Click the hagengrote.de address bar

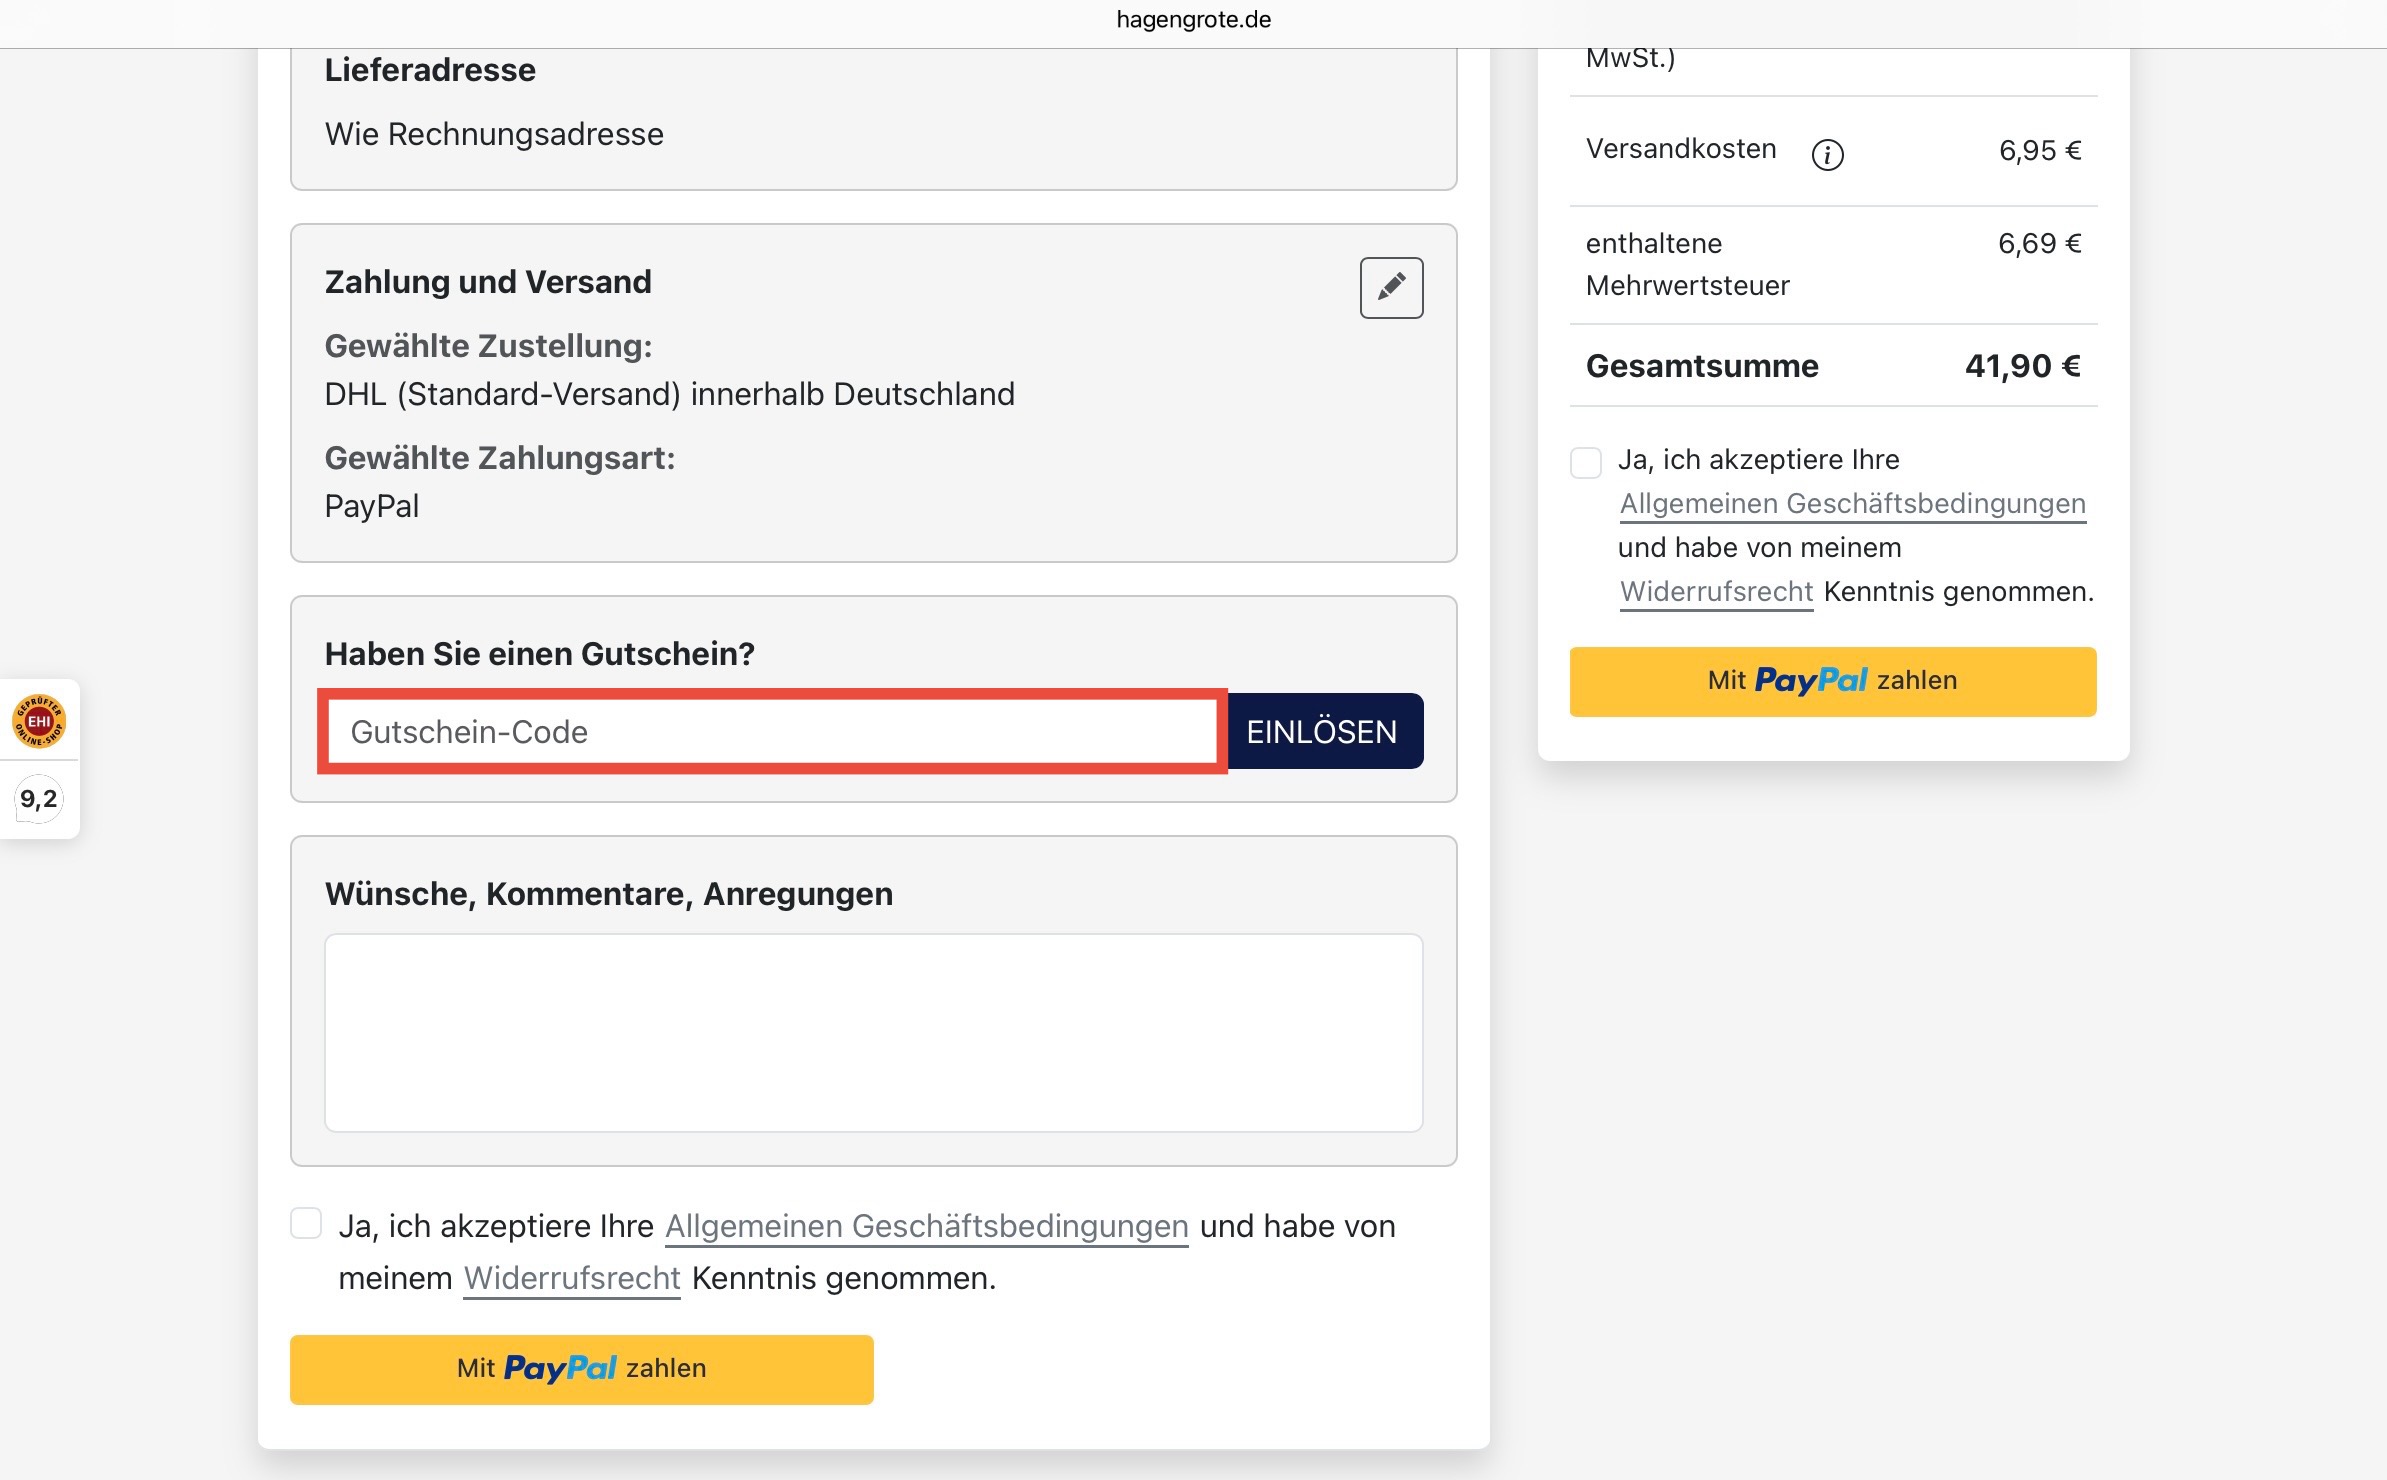(x=1193, y=20)
